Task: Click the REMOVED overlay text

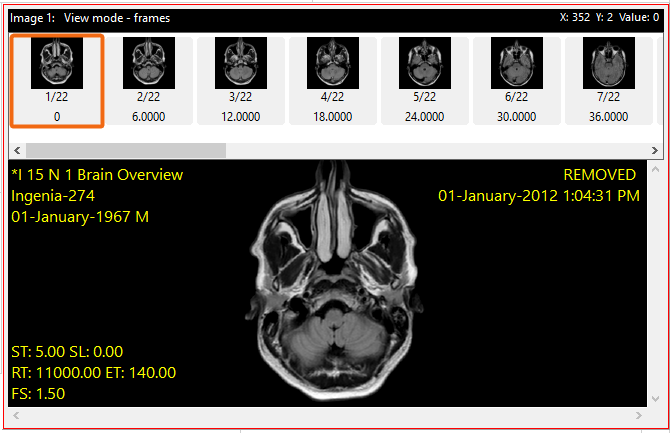Action: 599,175
